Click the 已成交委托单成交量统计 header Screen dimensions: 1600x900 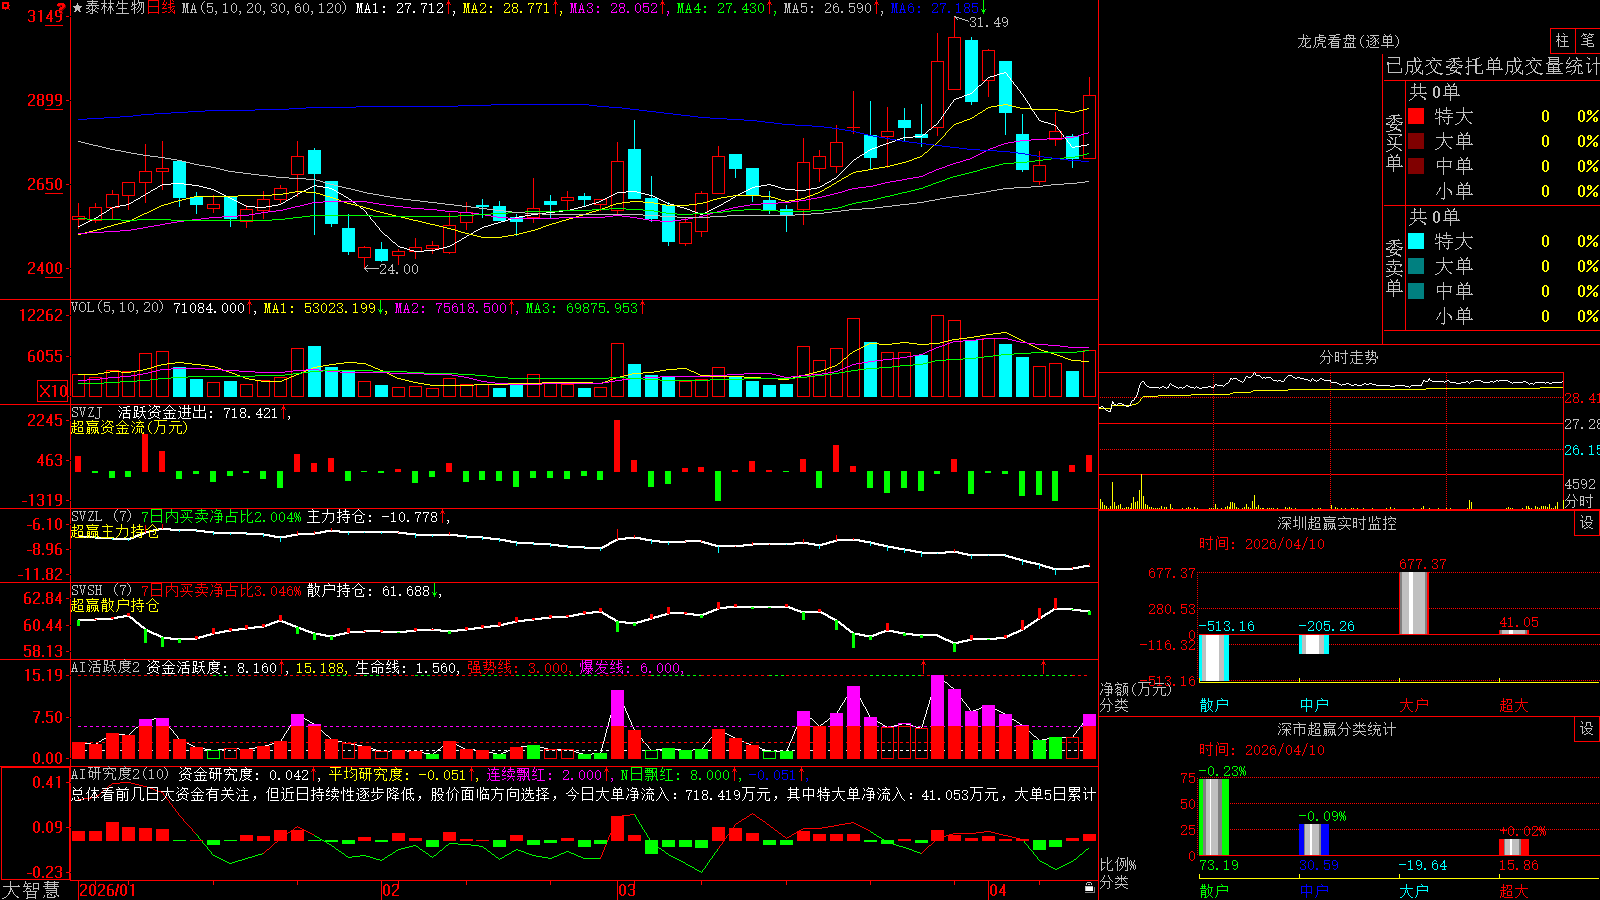point(1492,66)
